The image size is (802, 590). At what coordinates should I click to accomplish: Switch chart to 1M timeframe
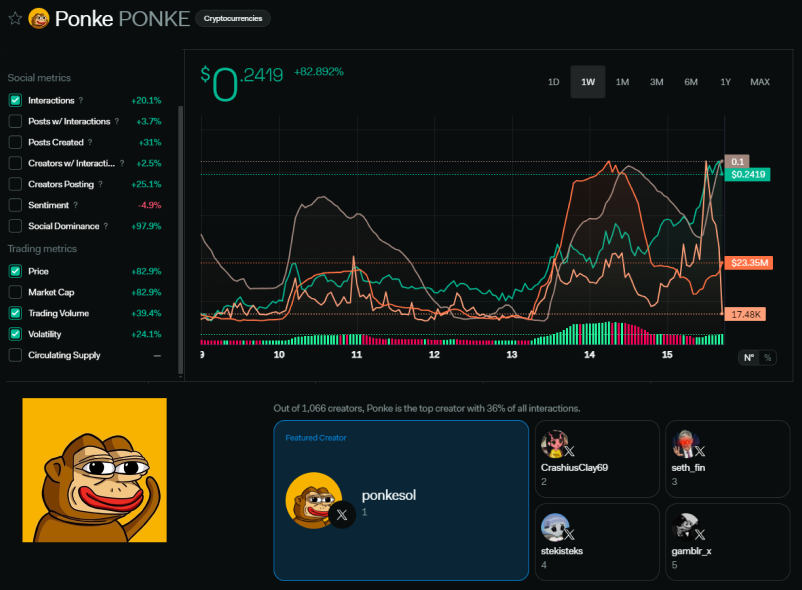pyautogui.click(x=622, y=82)
